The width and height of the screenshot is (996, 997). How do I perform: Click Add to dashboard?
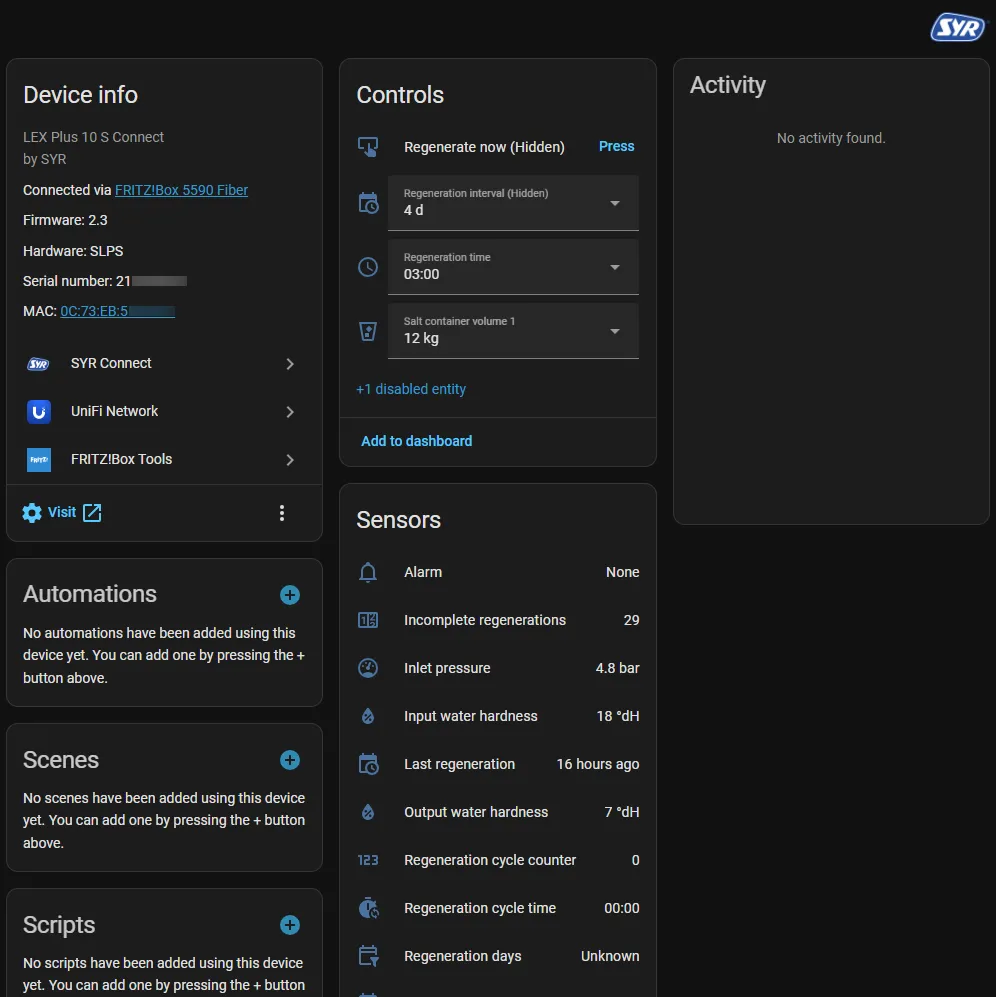click(417, 441)
